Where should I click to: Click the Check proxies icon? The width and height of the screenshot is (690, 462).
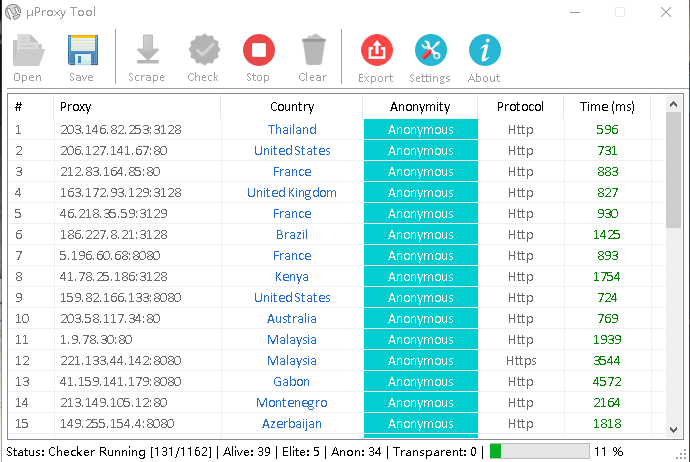[x=204, y=50]
